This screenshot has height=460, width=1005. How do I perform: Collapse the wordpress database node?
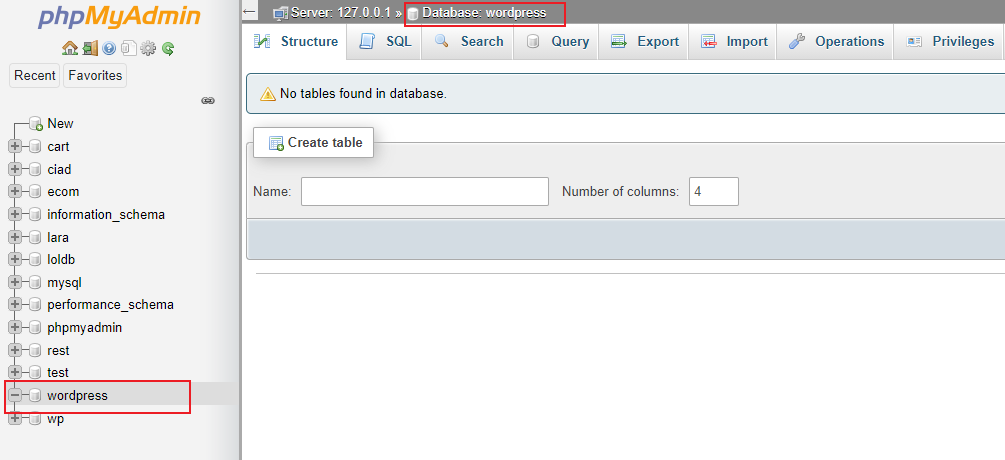[x=14, y=395]
